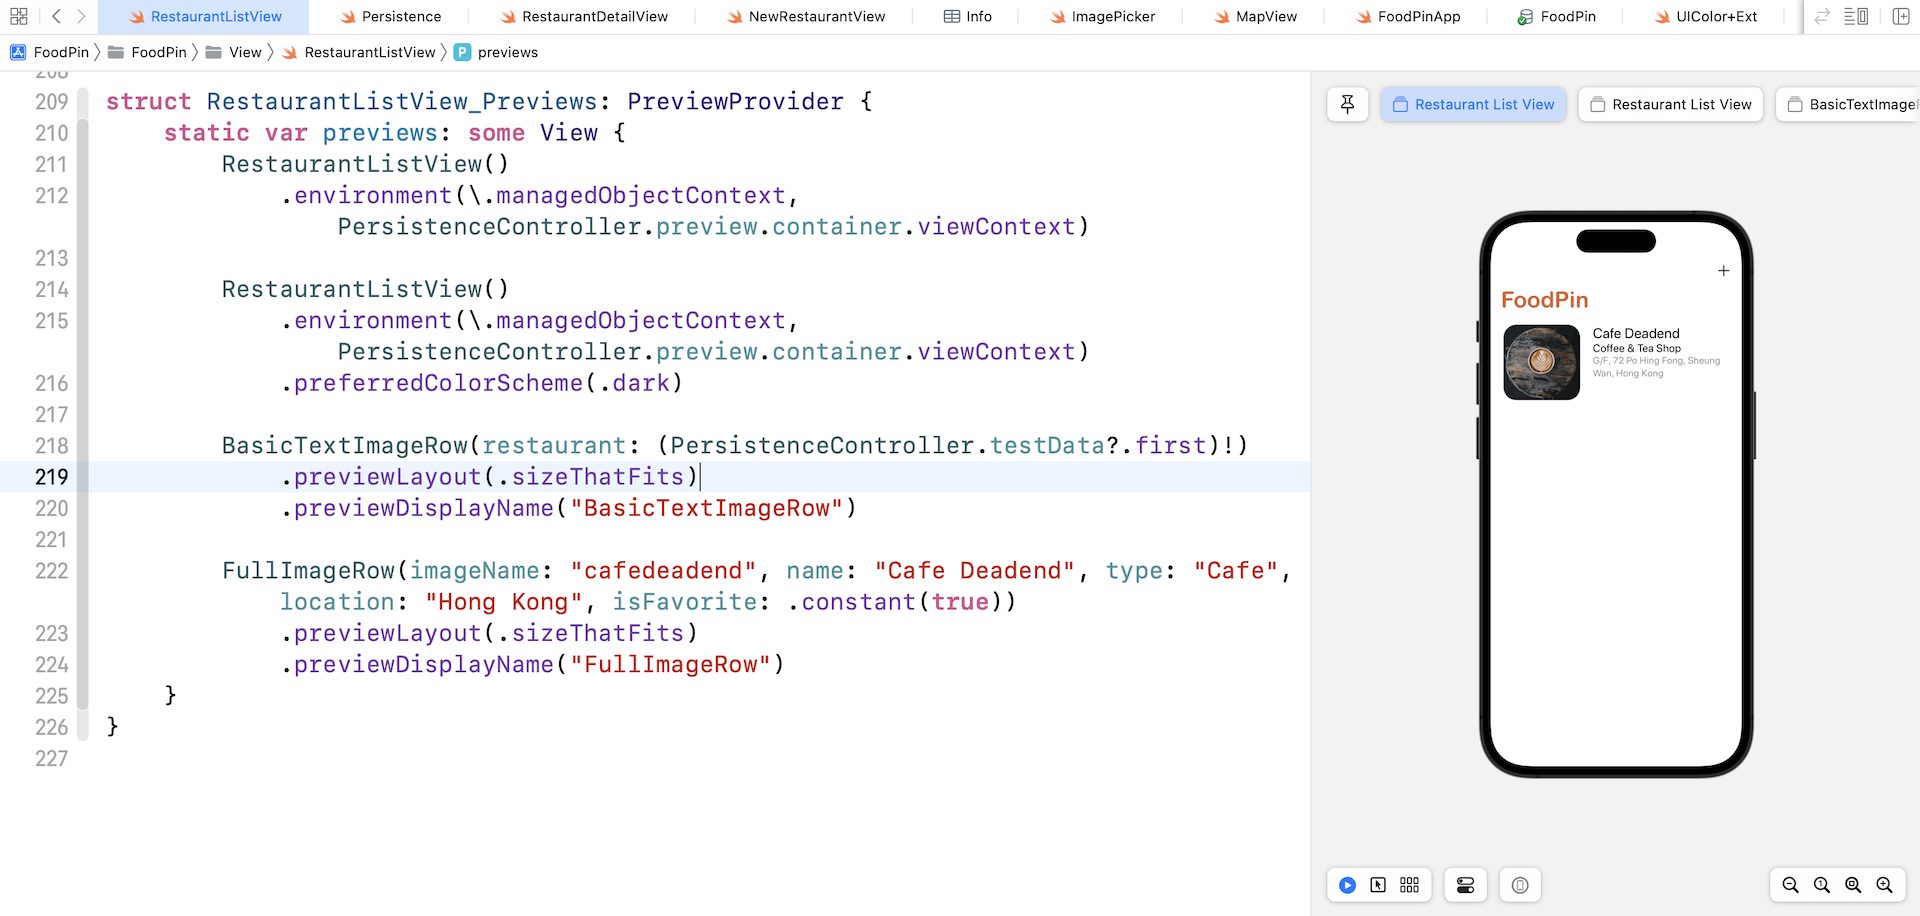Zoom preview to 100%
The width and height of the screenshot is (1920, 916).
pos(1822,885)
